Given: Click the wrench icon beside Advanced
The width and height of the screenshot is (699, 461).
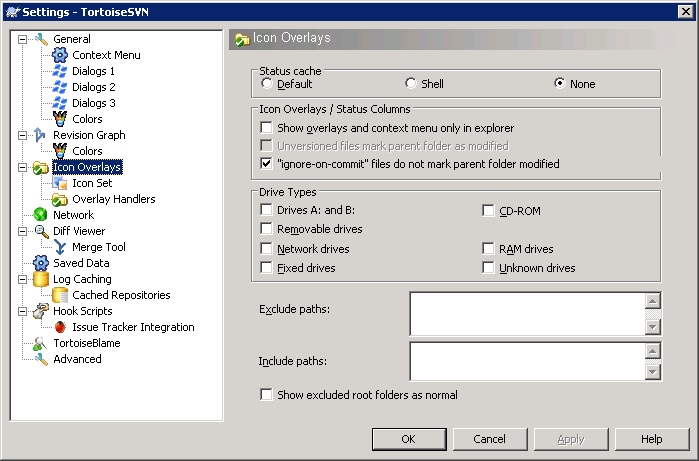Looking at the screenshot, I should [41, 359].
